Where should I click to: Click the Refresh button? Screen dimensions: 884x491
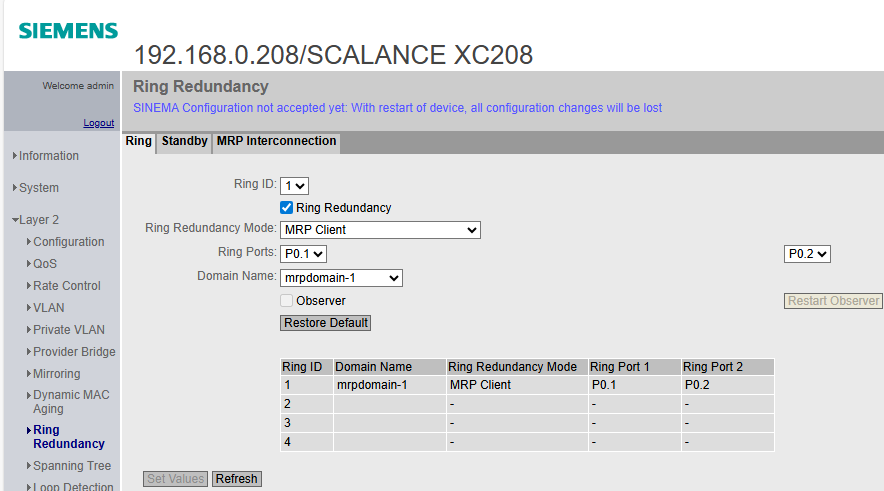pyautogui.click(x=236, y=479)
